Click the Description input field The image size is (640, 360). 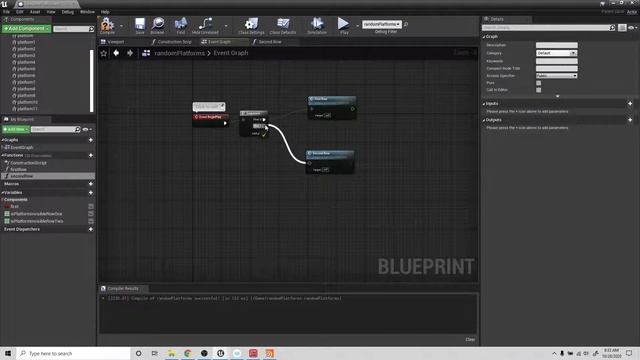[x=556, y=45]
